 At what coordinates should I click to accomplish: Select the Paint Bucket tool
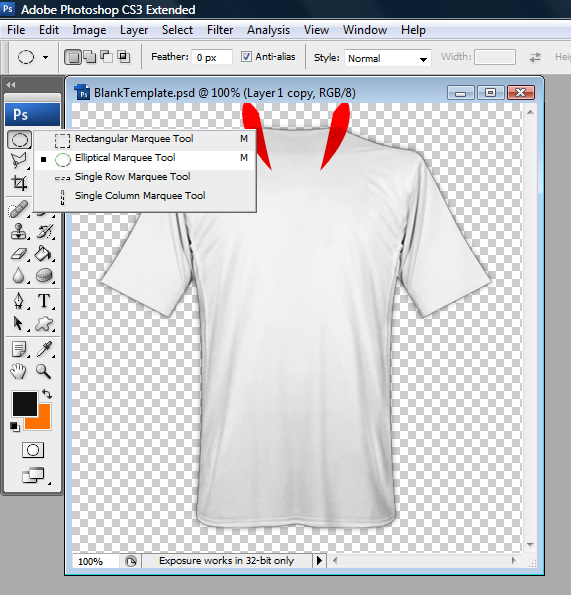[x=44, y=253]
